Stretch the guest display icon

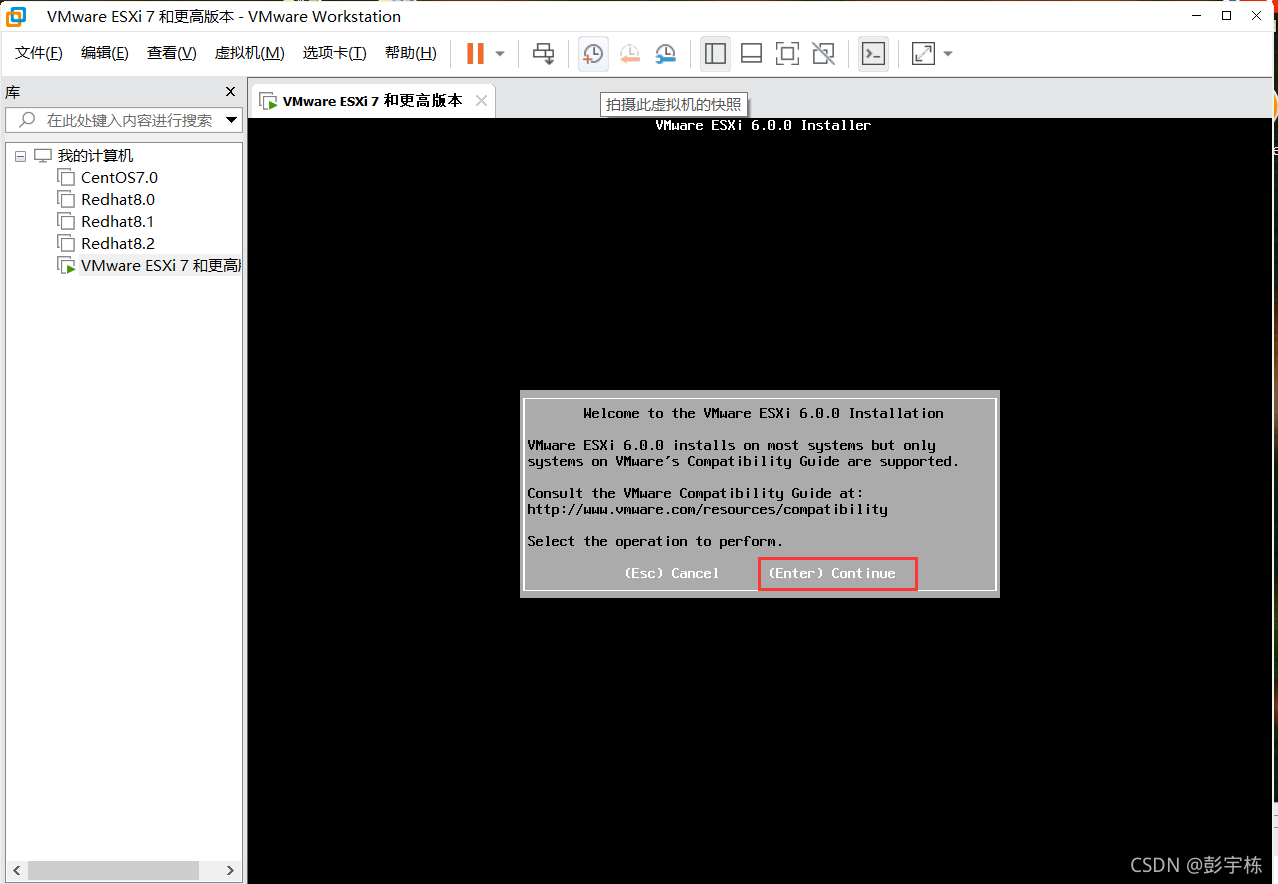[x=923, y=54]
